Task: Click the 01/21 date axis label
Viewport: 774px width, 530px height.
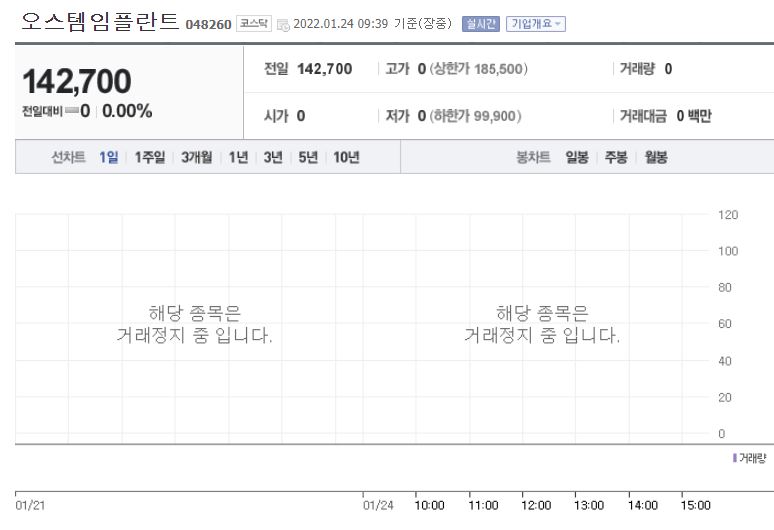Action: [x=30, y=505]
